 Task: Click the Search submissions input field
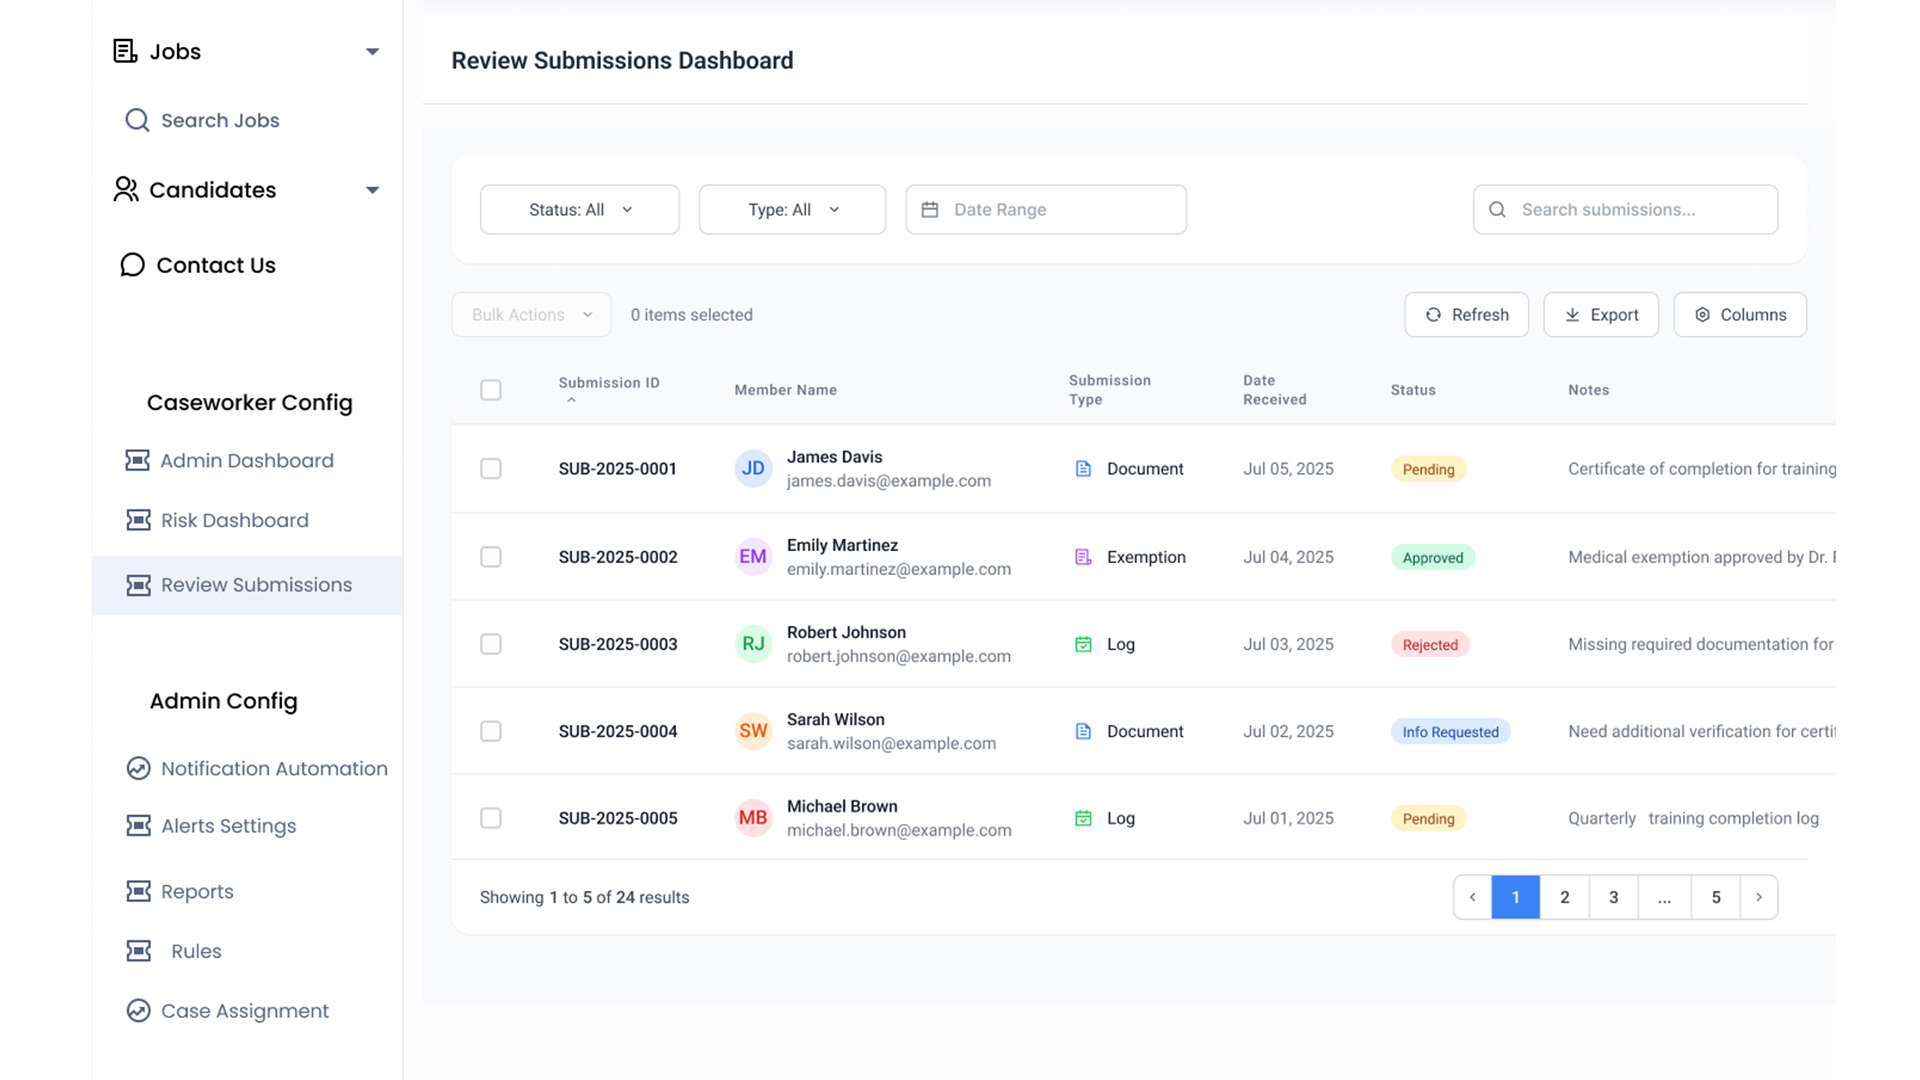tap(1625, 209)
